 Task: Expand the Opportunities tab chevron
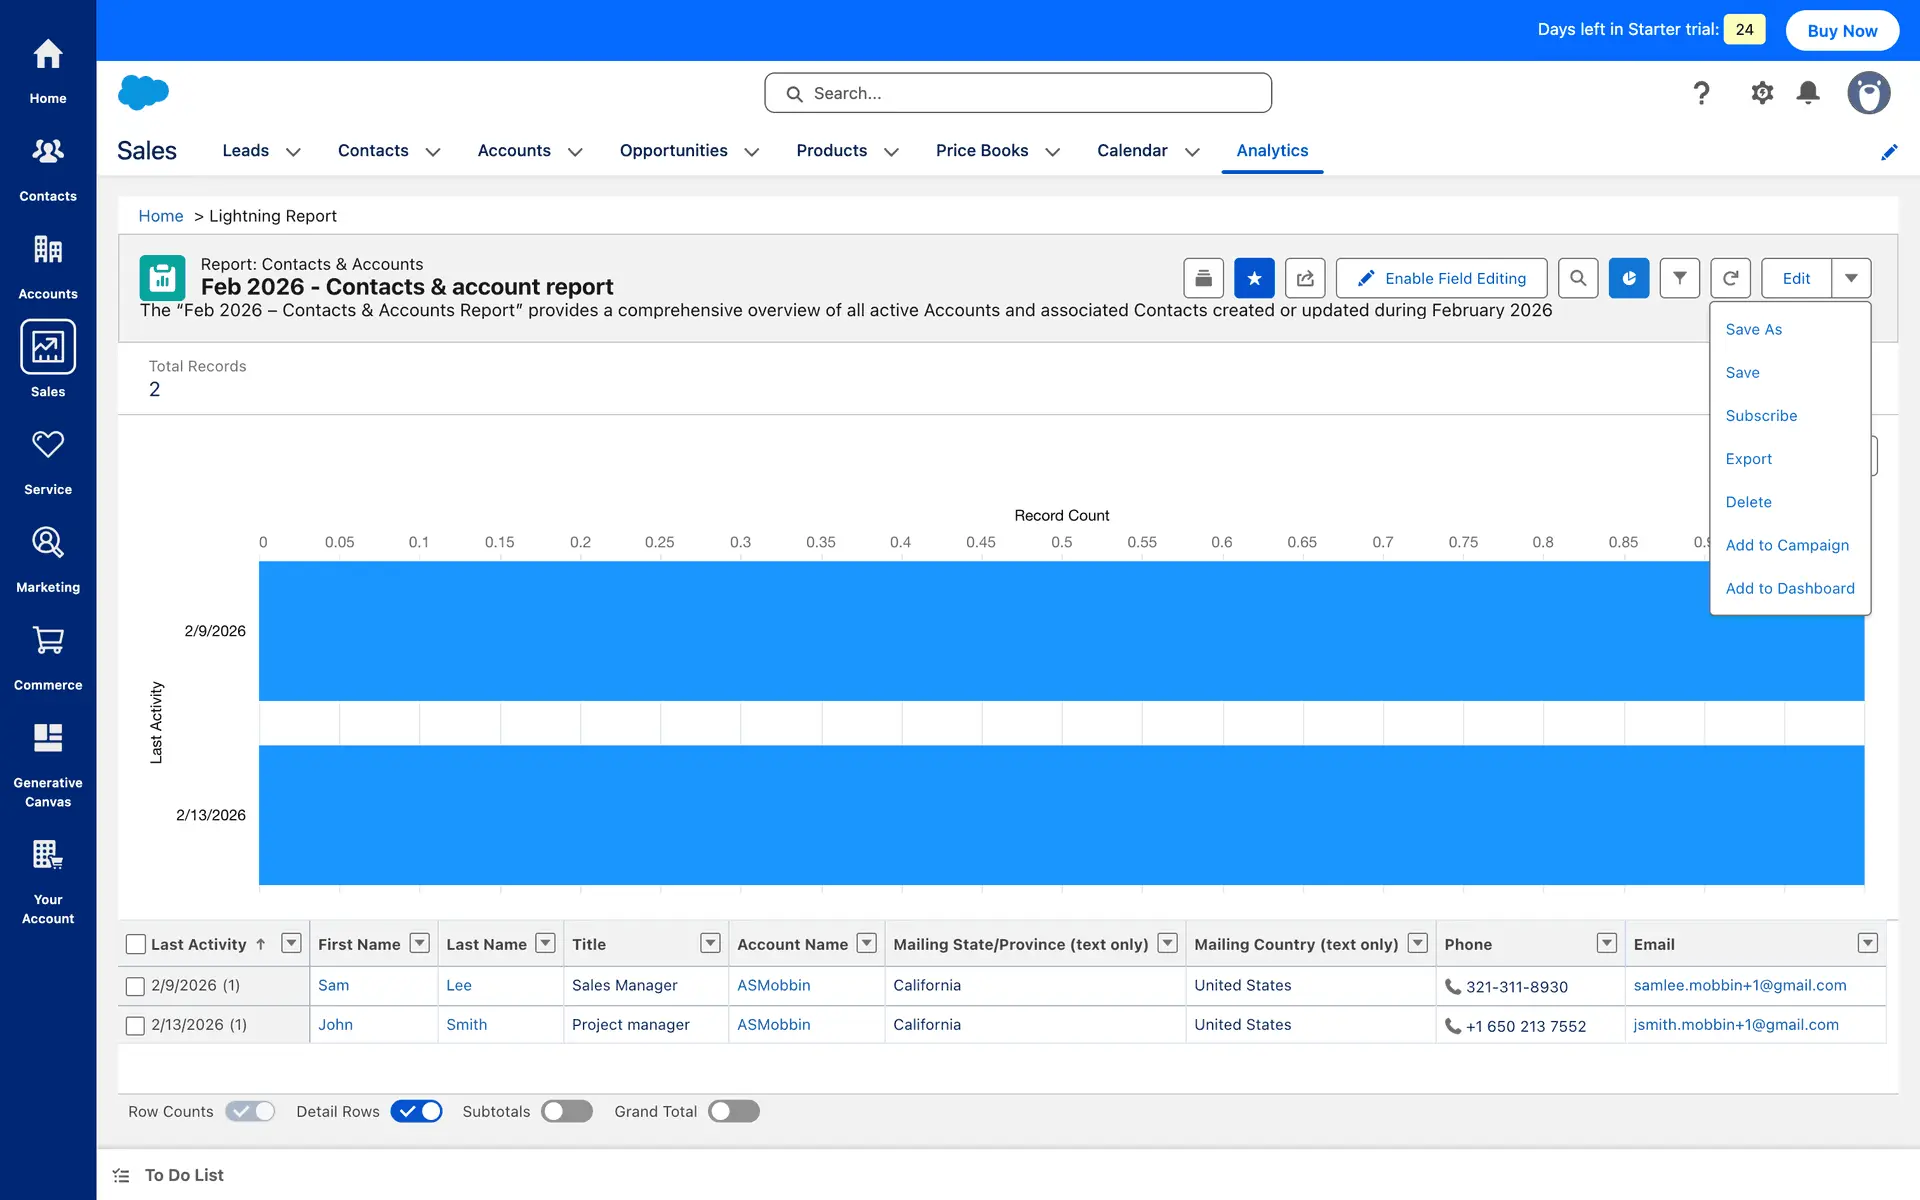click(752, 152)
